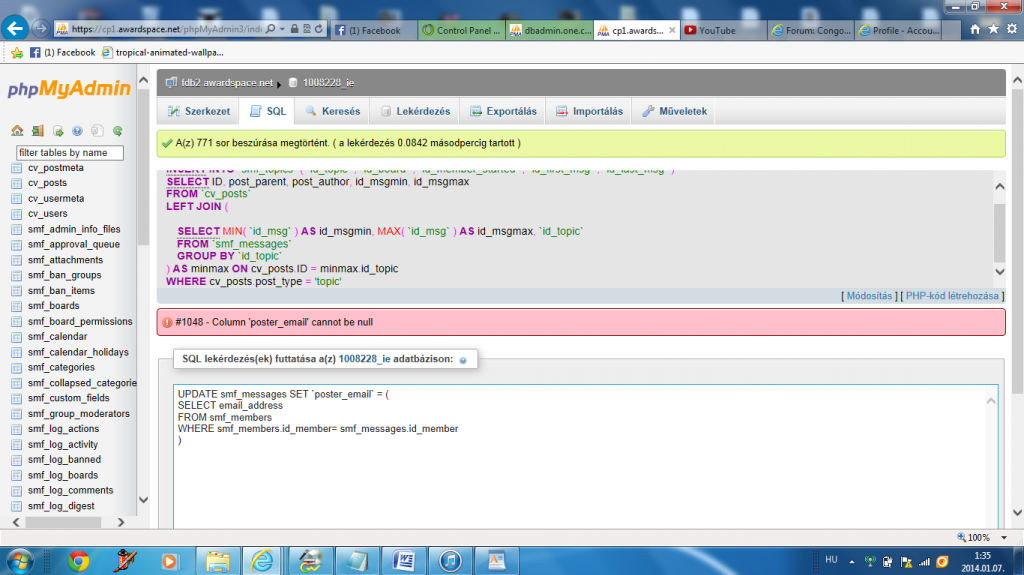1024x575 pixels.
Task: Reload navigation frame with green refresh icon
Action: pos(118,131)
